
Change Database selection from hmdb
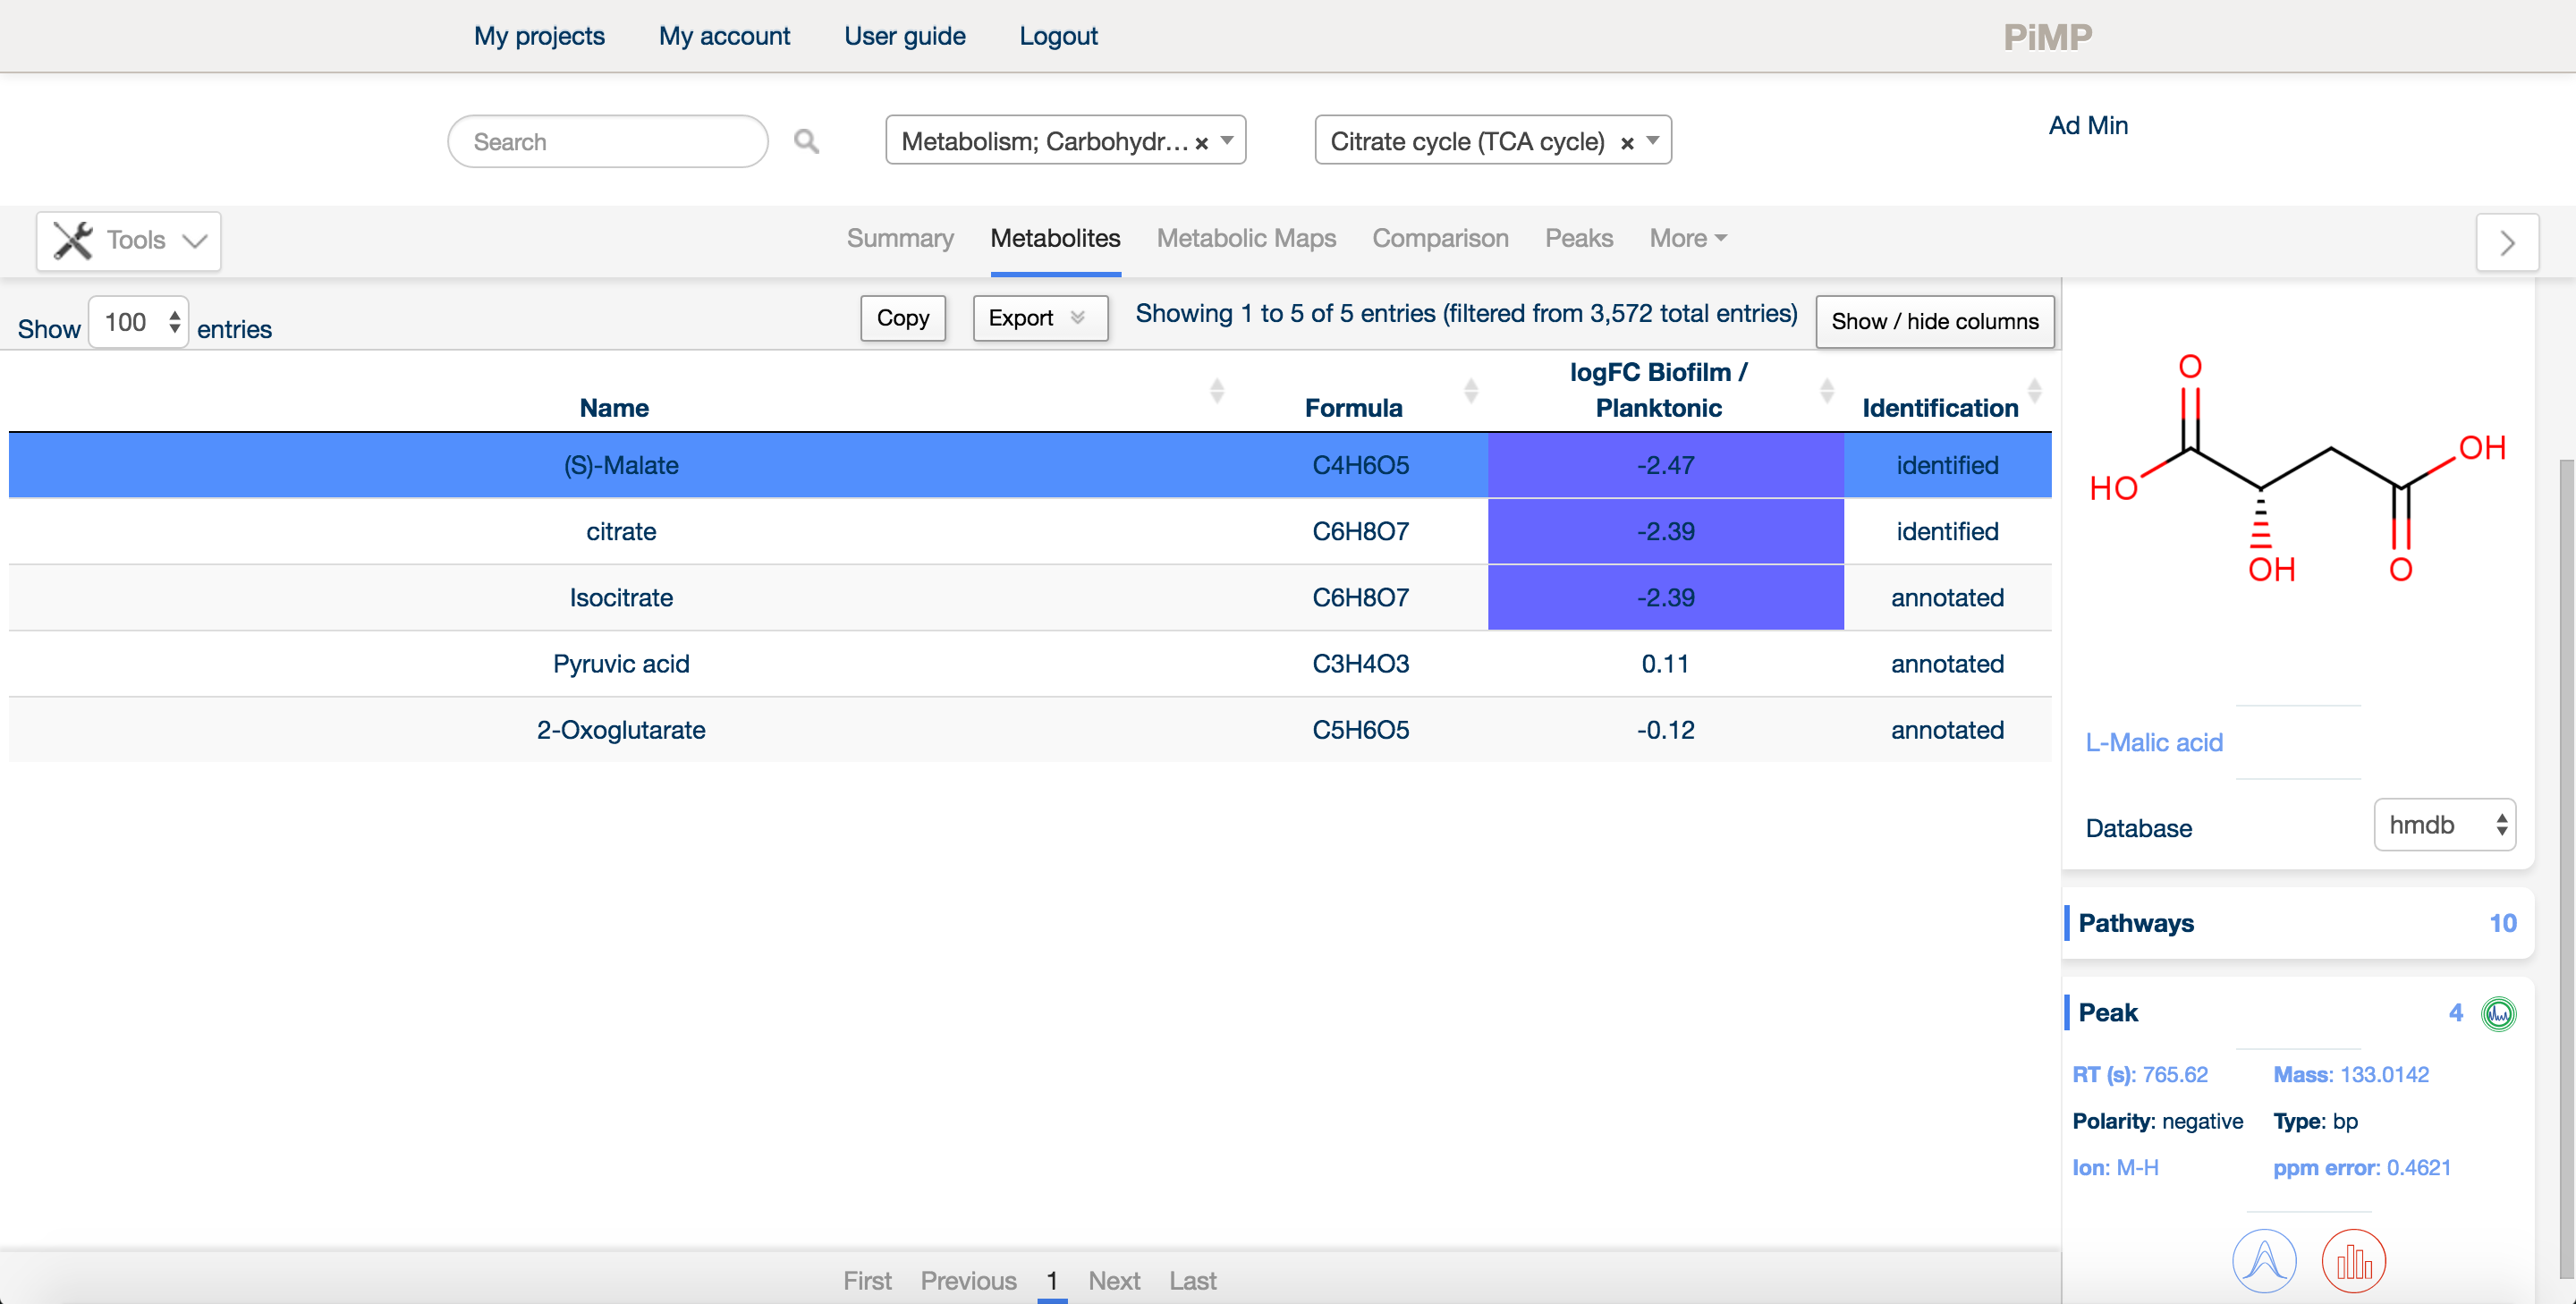click(x=2444, y=825)
